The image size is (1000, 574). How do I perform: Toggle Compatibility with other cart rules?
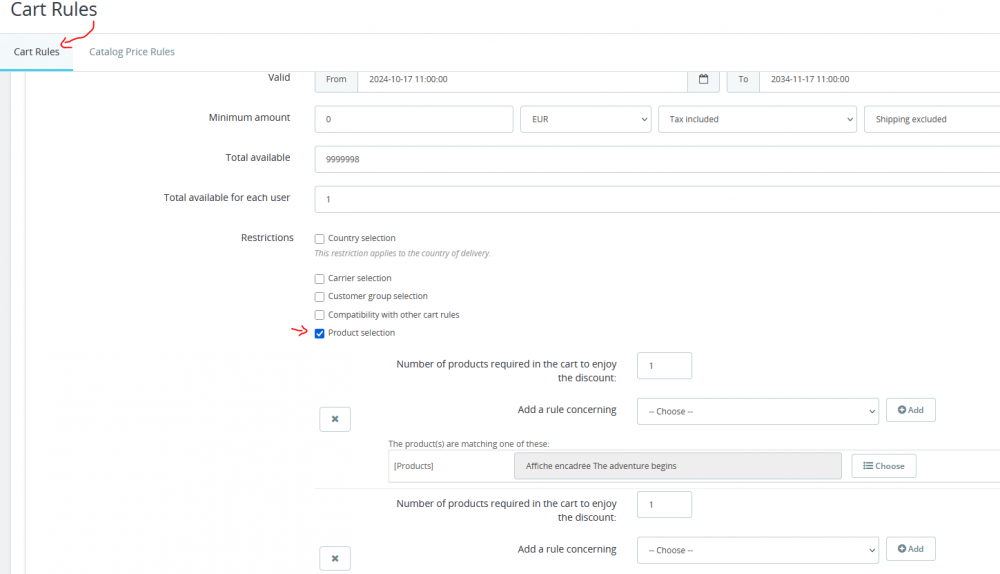pos(320,315)
